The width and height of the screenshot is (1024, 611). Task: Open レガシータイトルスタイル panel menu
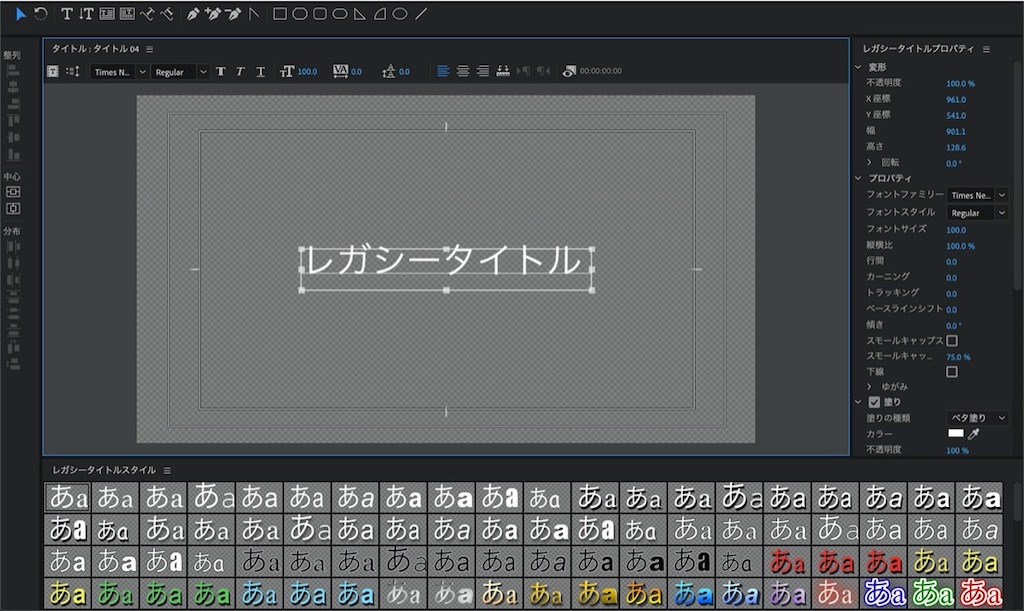coord(167,470)
